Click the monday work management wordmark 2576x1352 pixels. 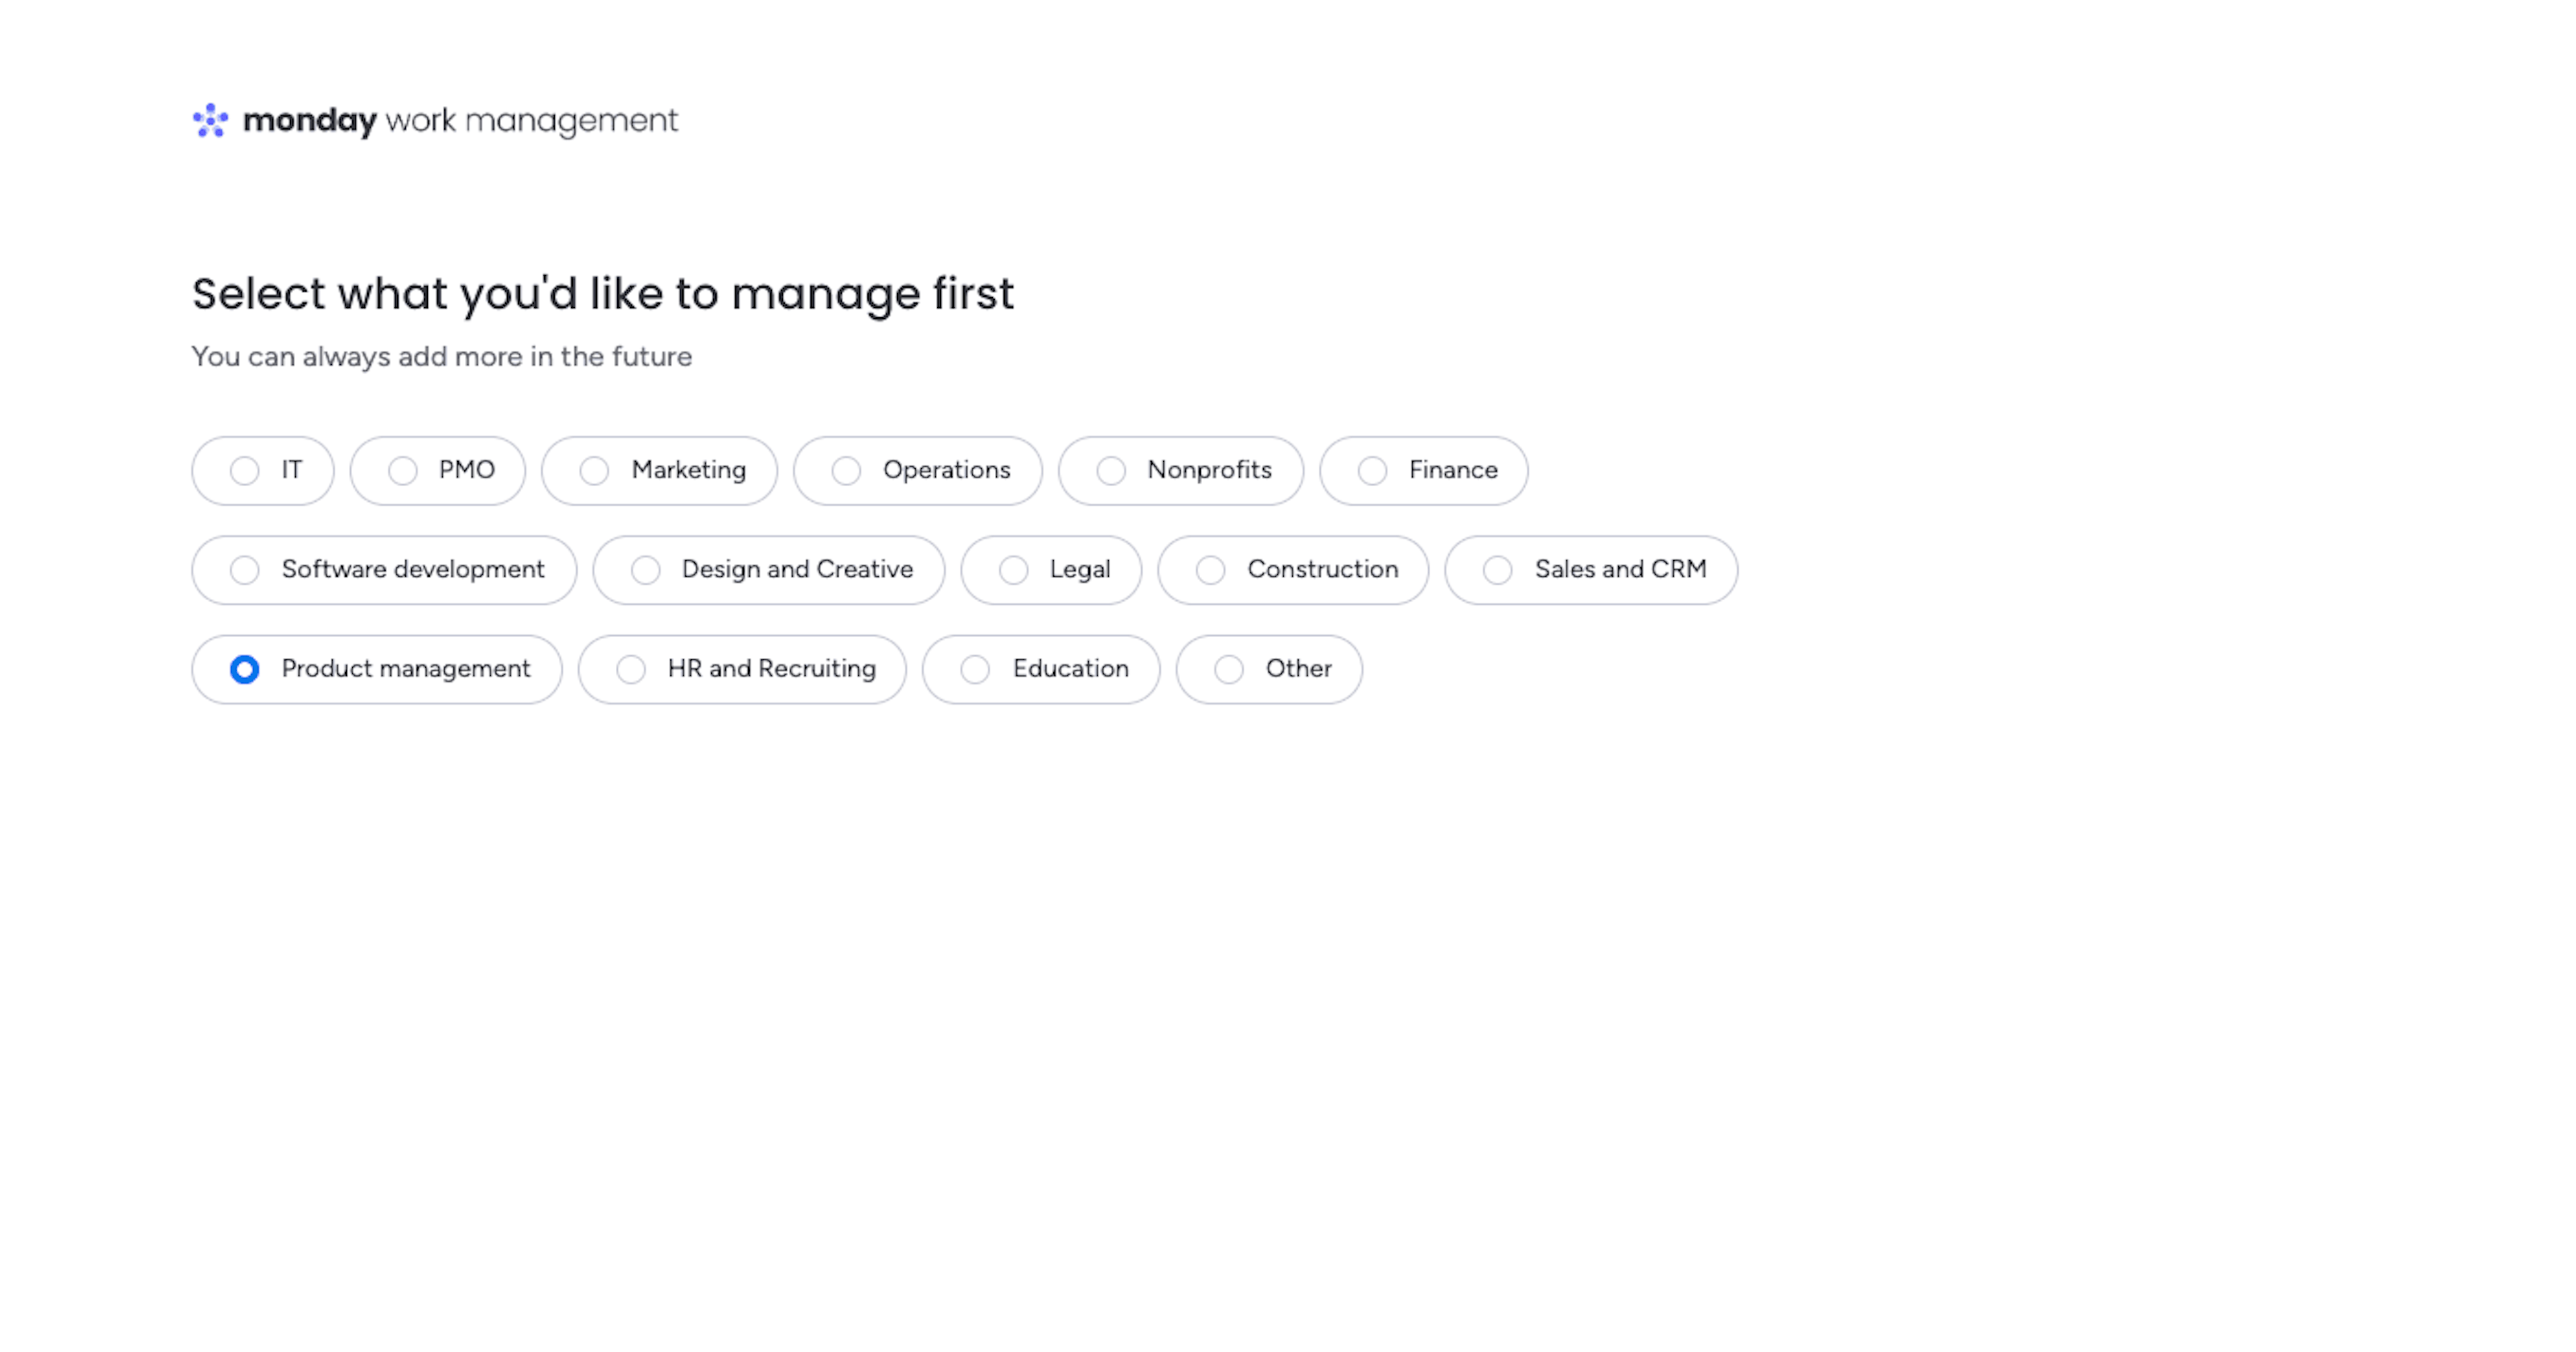(x=460, y=120)
